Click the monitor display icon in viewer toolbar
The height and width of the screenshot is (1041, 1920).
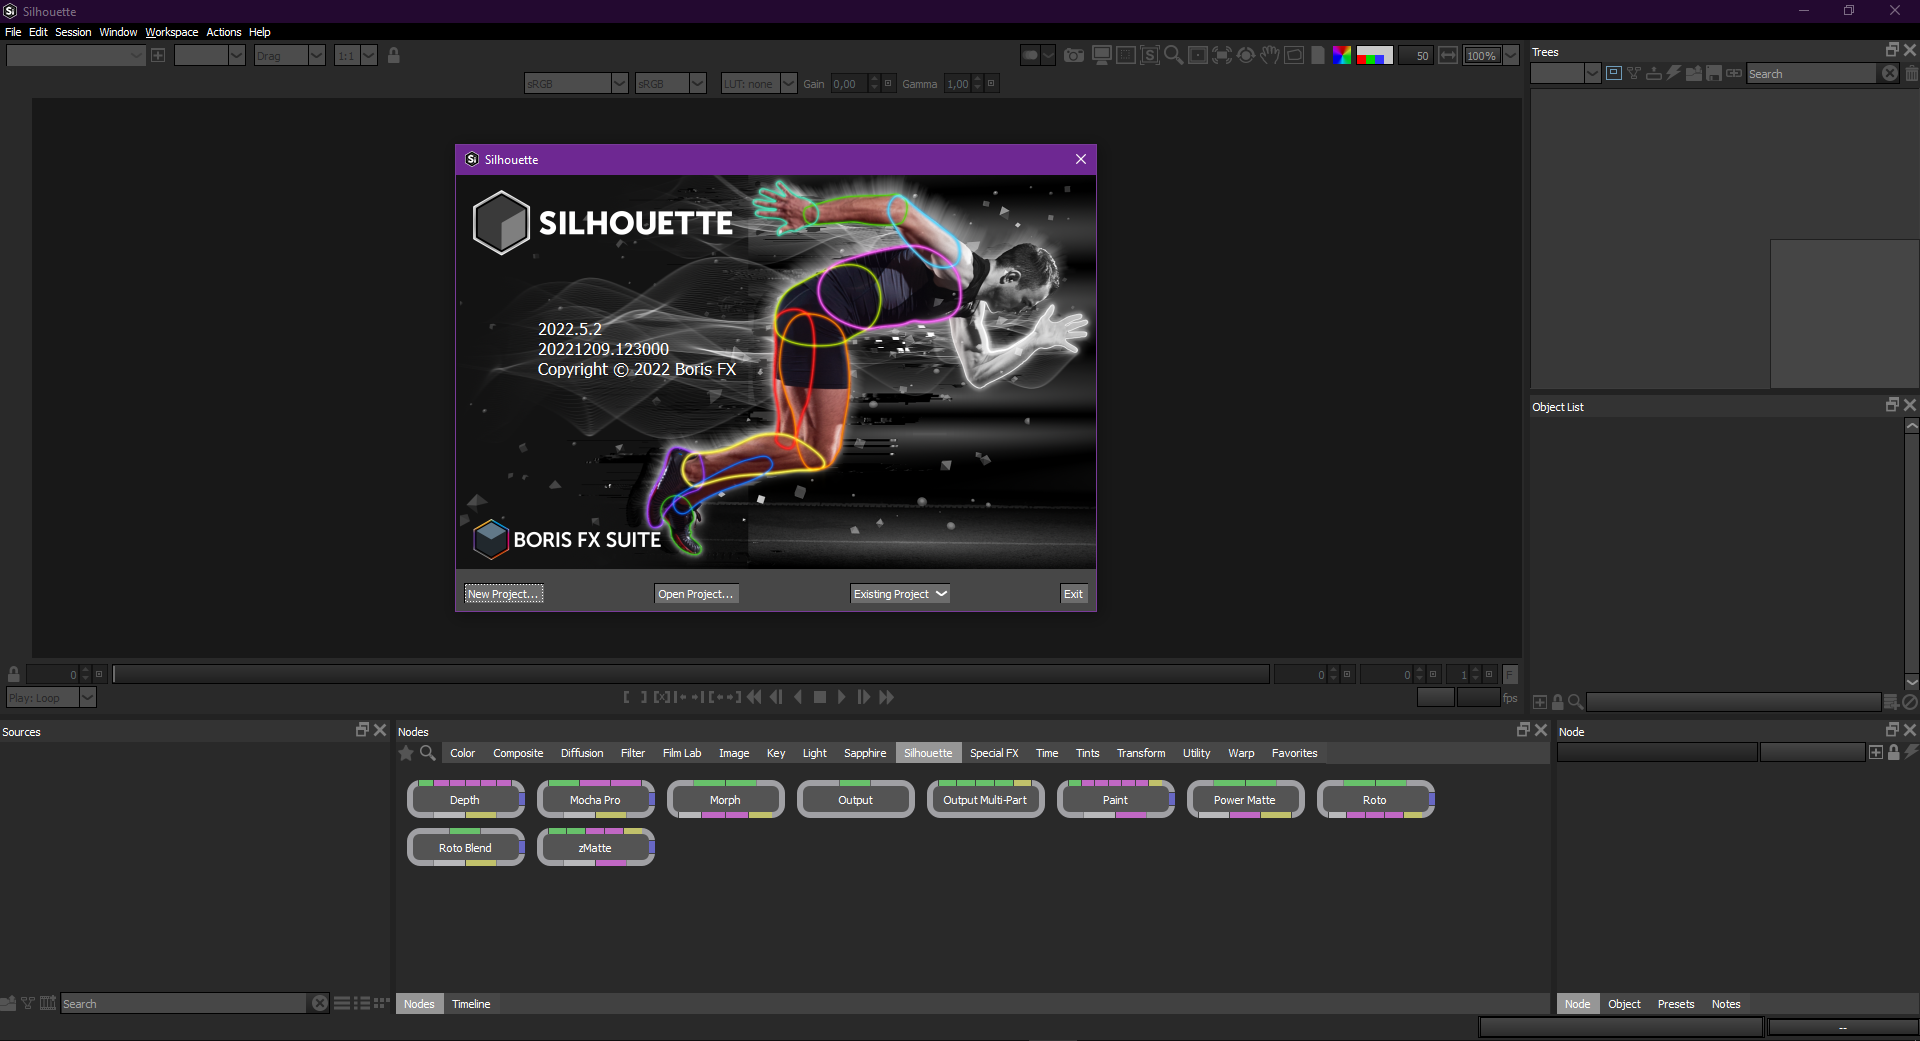1102,56
